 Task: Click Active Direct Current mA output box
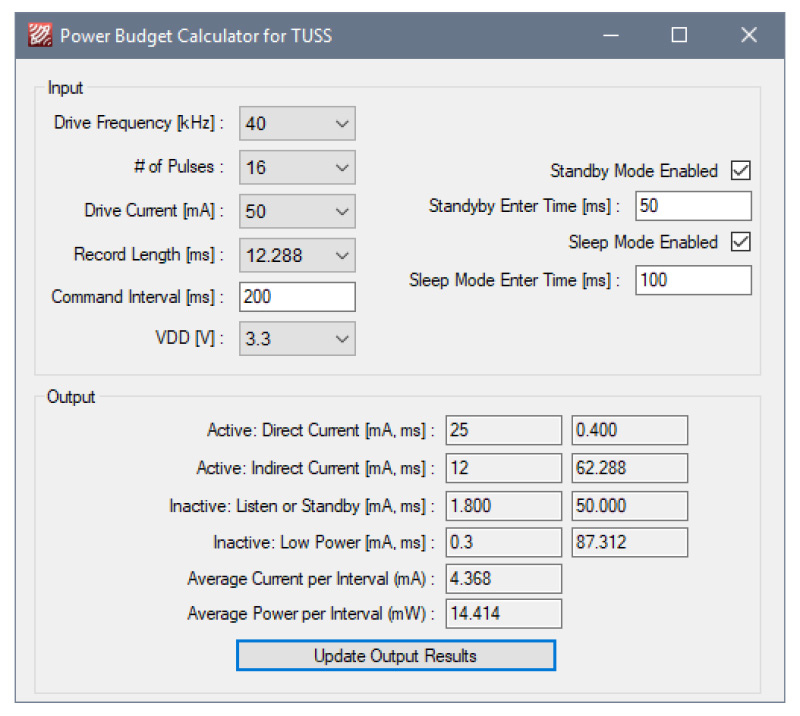(x=503, y=430)
